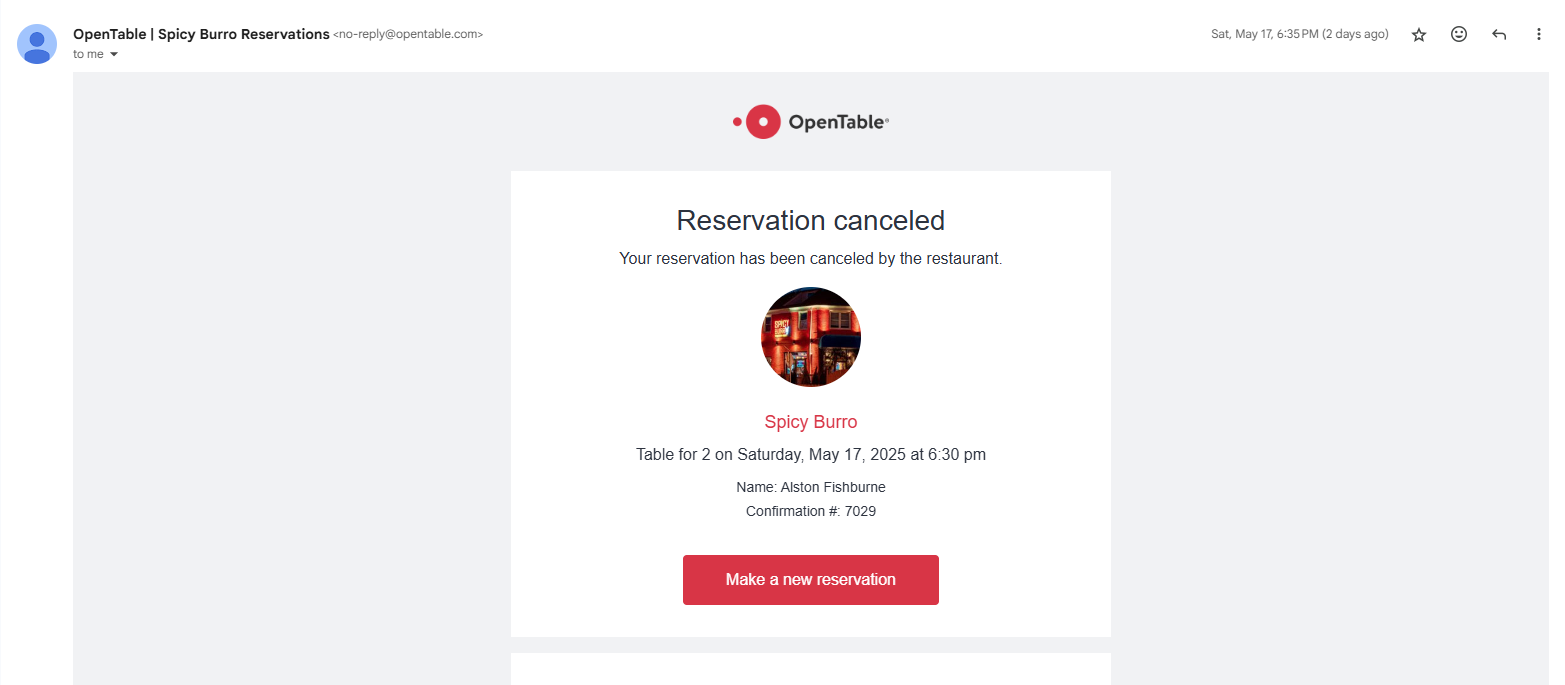Image resolution: width=1565 pixels, height=685 pixels.
Task: Open the Spicy Burro restaurant photo
Action: [x=810, y=338]
